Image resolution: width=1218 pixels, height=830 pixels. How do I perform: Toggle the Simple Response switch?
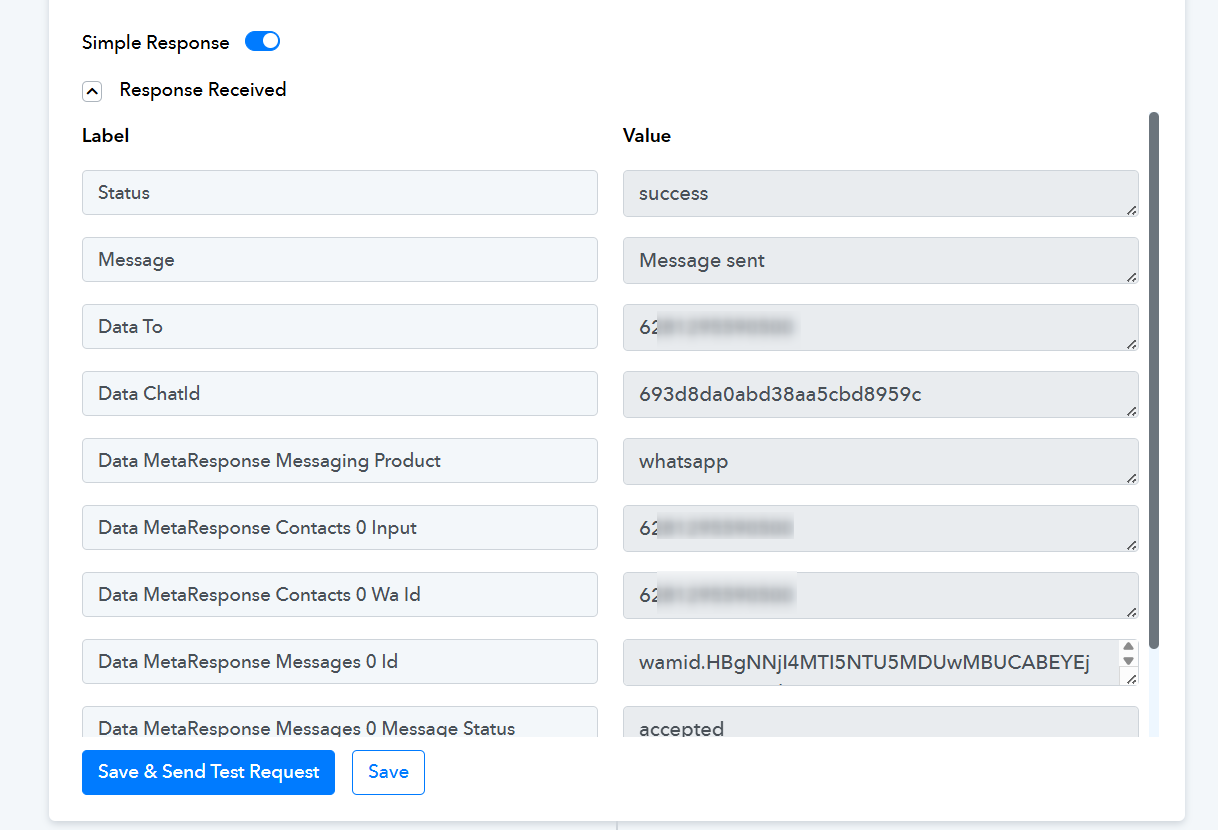pos(262,42)
